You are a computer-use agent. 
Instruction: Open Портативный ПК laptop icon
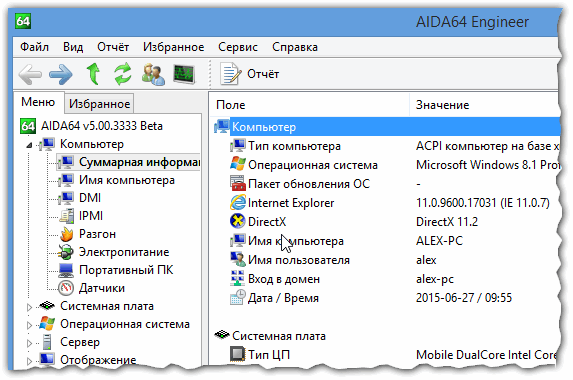point(66,270)
